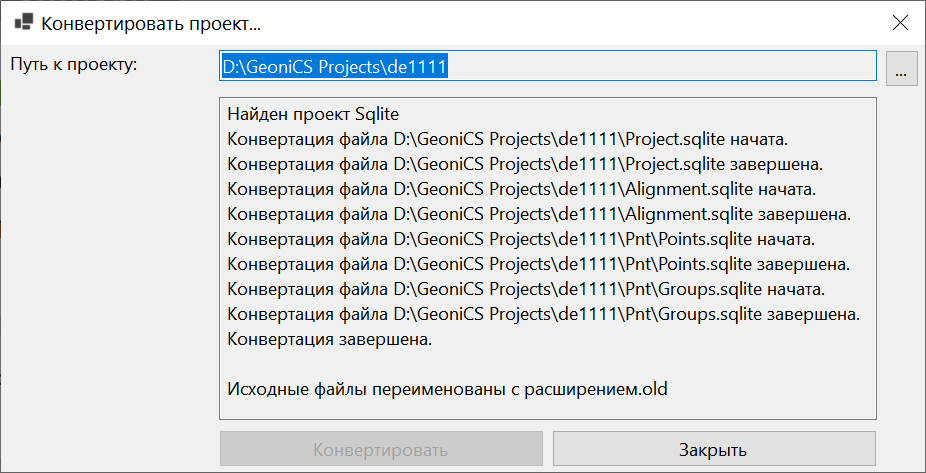The image size is (926, 473).
Task: Click the Alignment.sqlite 'завершена' log entry
Action: point(539,213)
